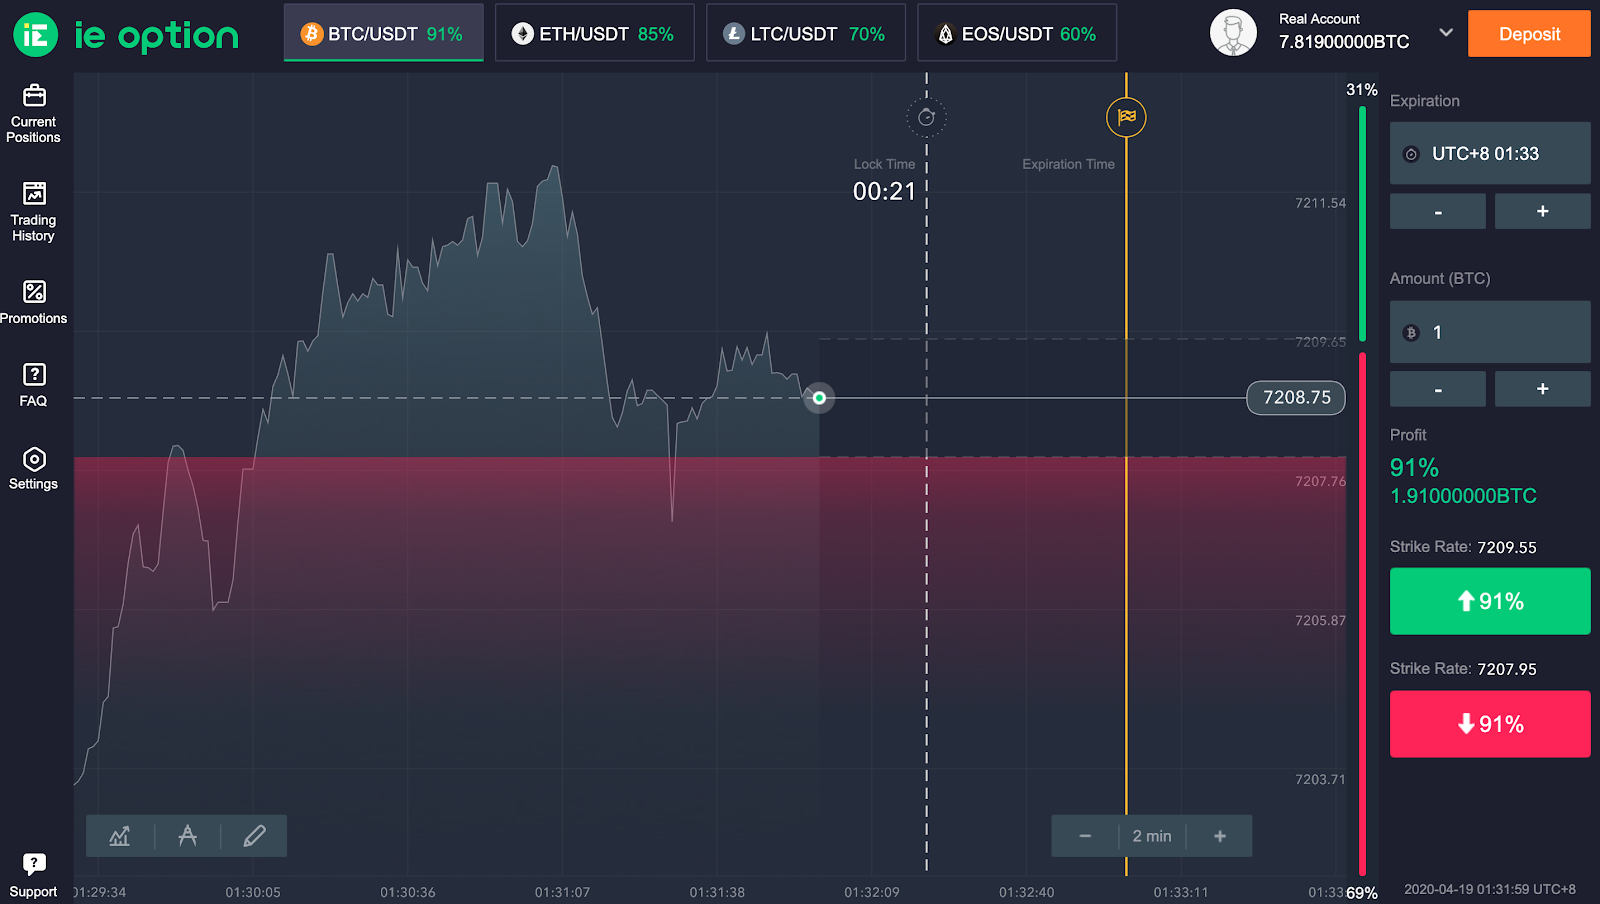Viewport: 1600px width, 904px height.
Task: Open Promotions from the sidebar
Action: pyautogui.click(x=34, y=302)
